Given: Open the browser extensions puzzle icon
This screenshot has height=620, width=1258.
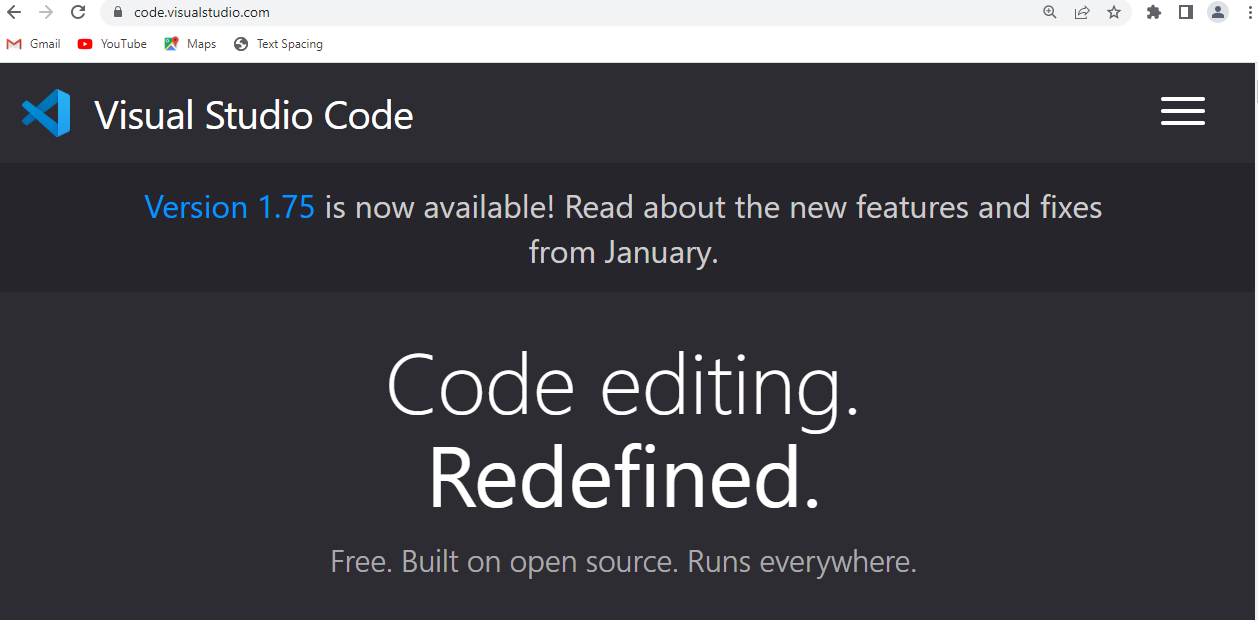Looking at the screenshot, I should (1153, 12).
